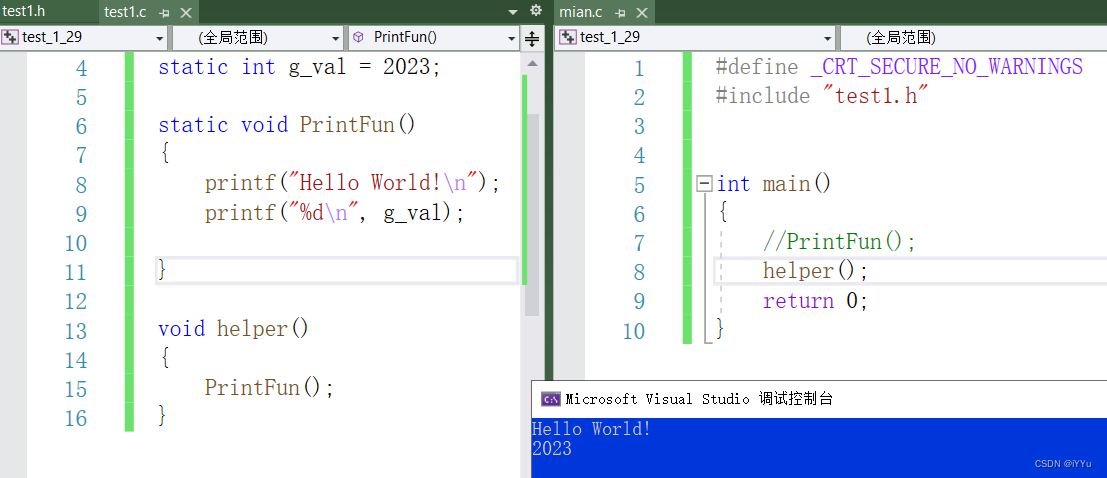Pin the test1.c tab
This screenshot has height=478, width=1107.
[x=164, y=13]
